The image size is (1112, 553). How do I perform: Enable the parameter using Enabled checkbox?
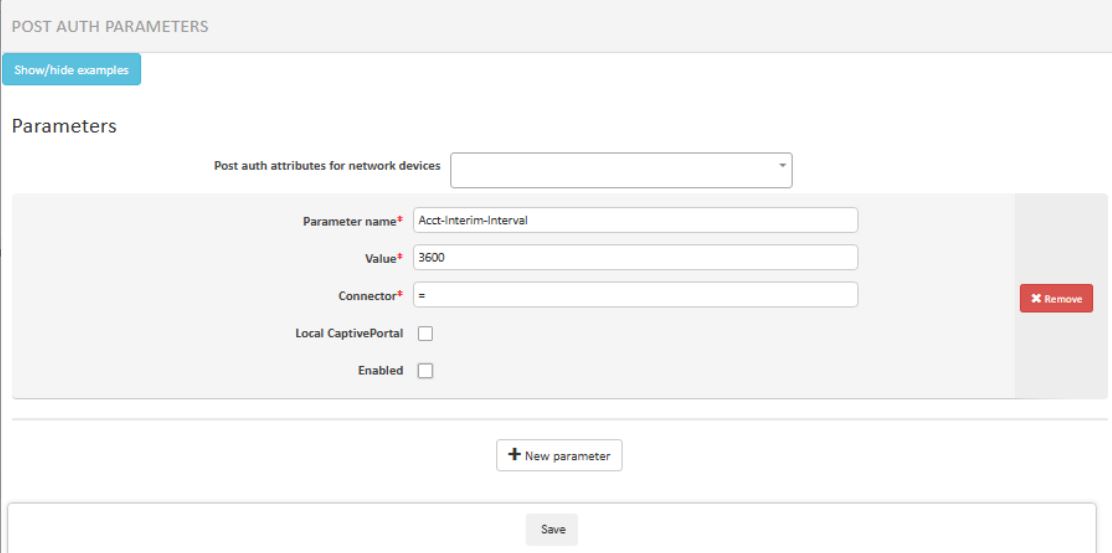click(424, 371)
